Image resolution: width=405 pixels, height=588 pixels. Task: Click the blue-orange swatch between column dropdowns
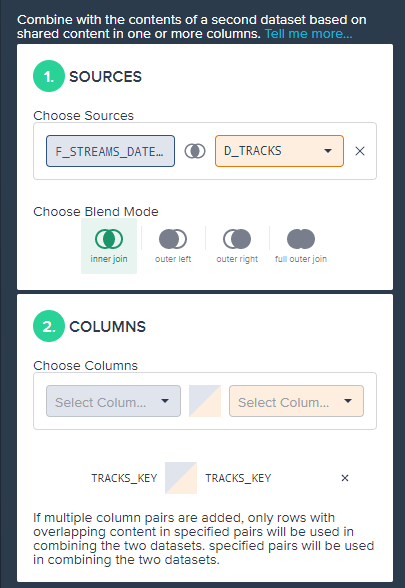[205, 401]
